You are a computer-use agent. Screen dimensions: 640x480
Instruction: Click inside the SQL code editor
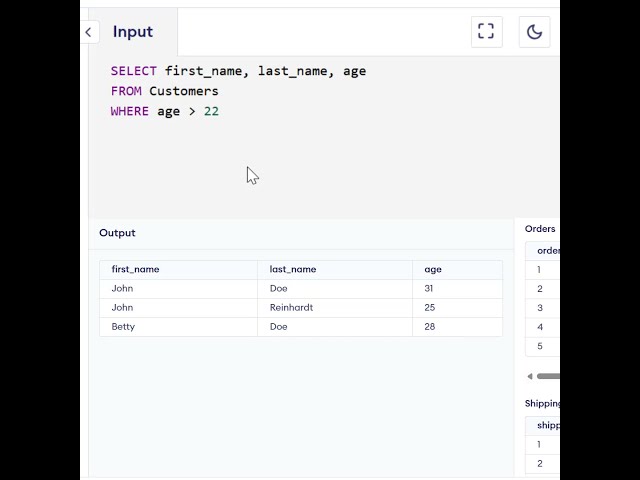point(324,137)
